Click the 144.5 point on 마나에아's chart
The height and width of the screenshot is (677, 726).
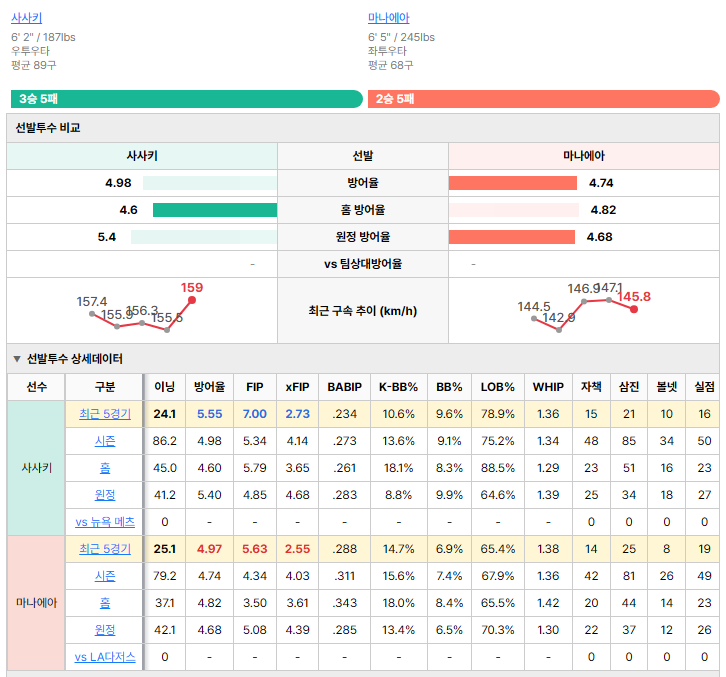coord(534,318)
